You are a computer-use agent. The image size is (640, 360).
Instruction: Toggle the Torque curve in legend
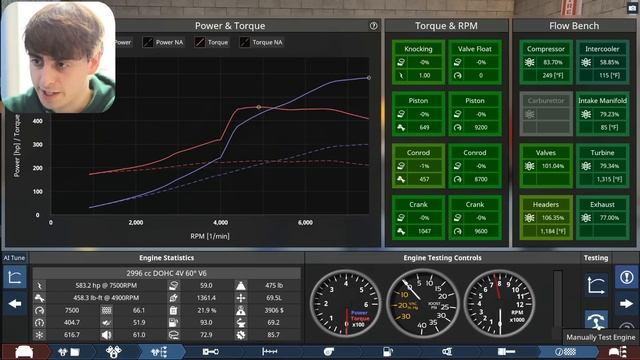click(211, 42)
